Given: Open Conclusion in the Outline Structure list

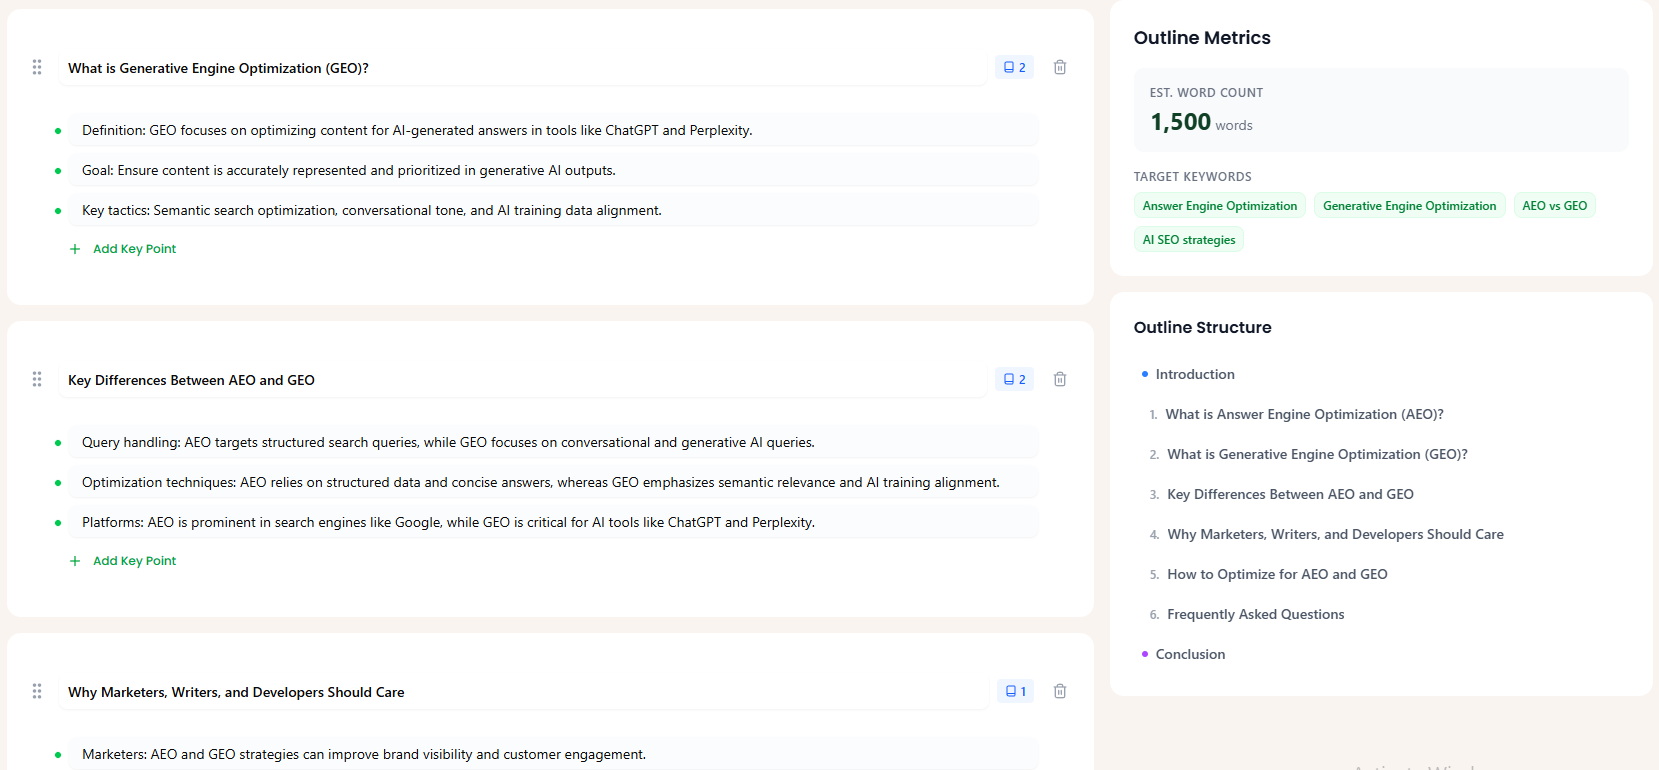Looking at the screenshot, I should coord(1190,654).
